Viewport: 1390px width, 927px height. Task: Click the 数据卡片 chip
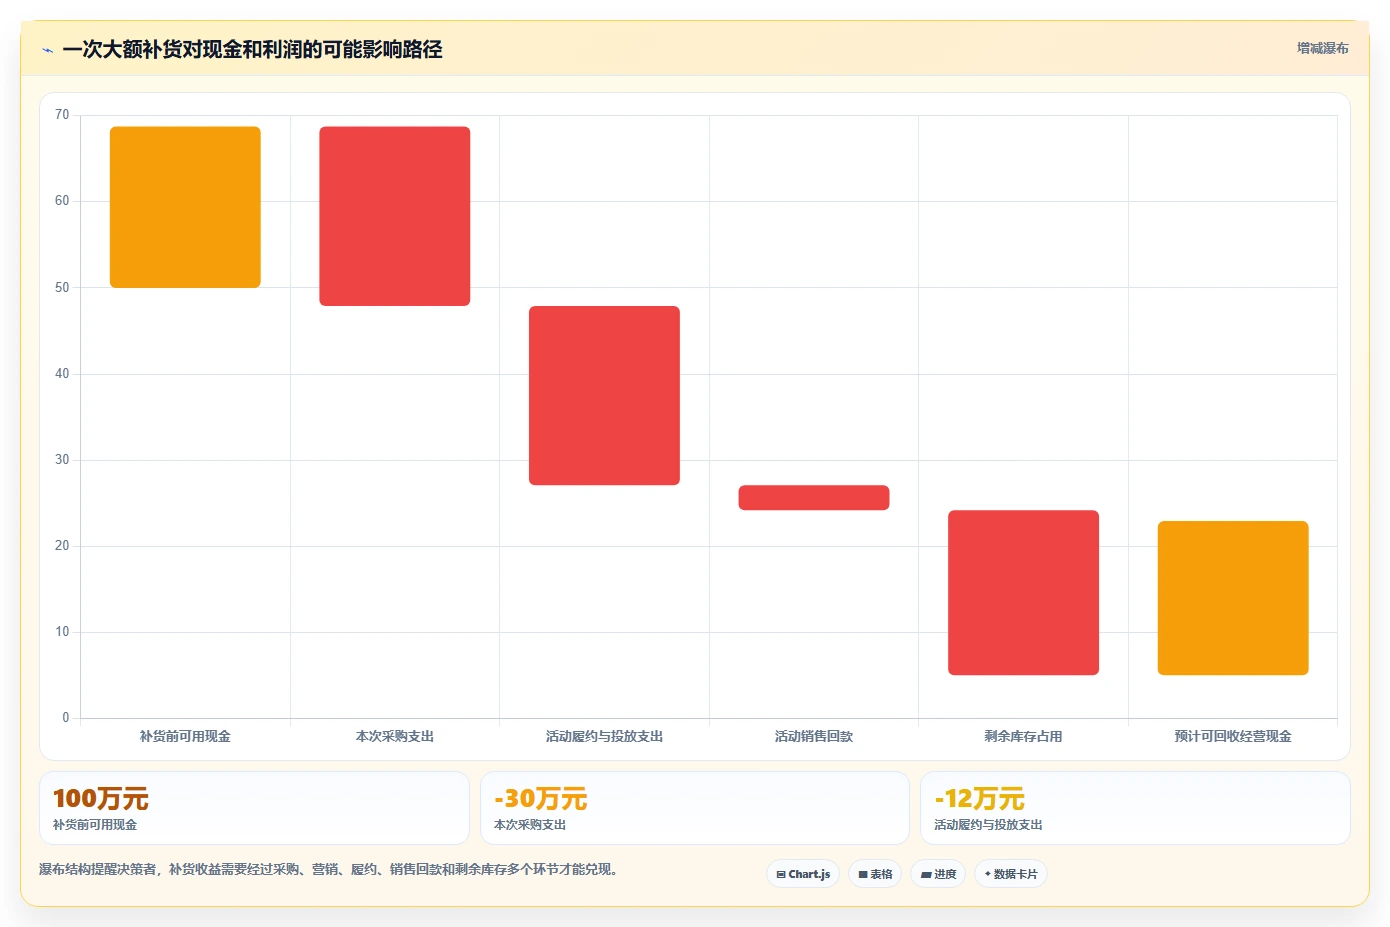tap(1011, 874)
